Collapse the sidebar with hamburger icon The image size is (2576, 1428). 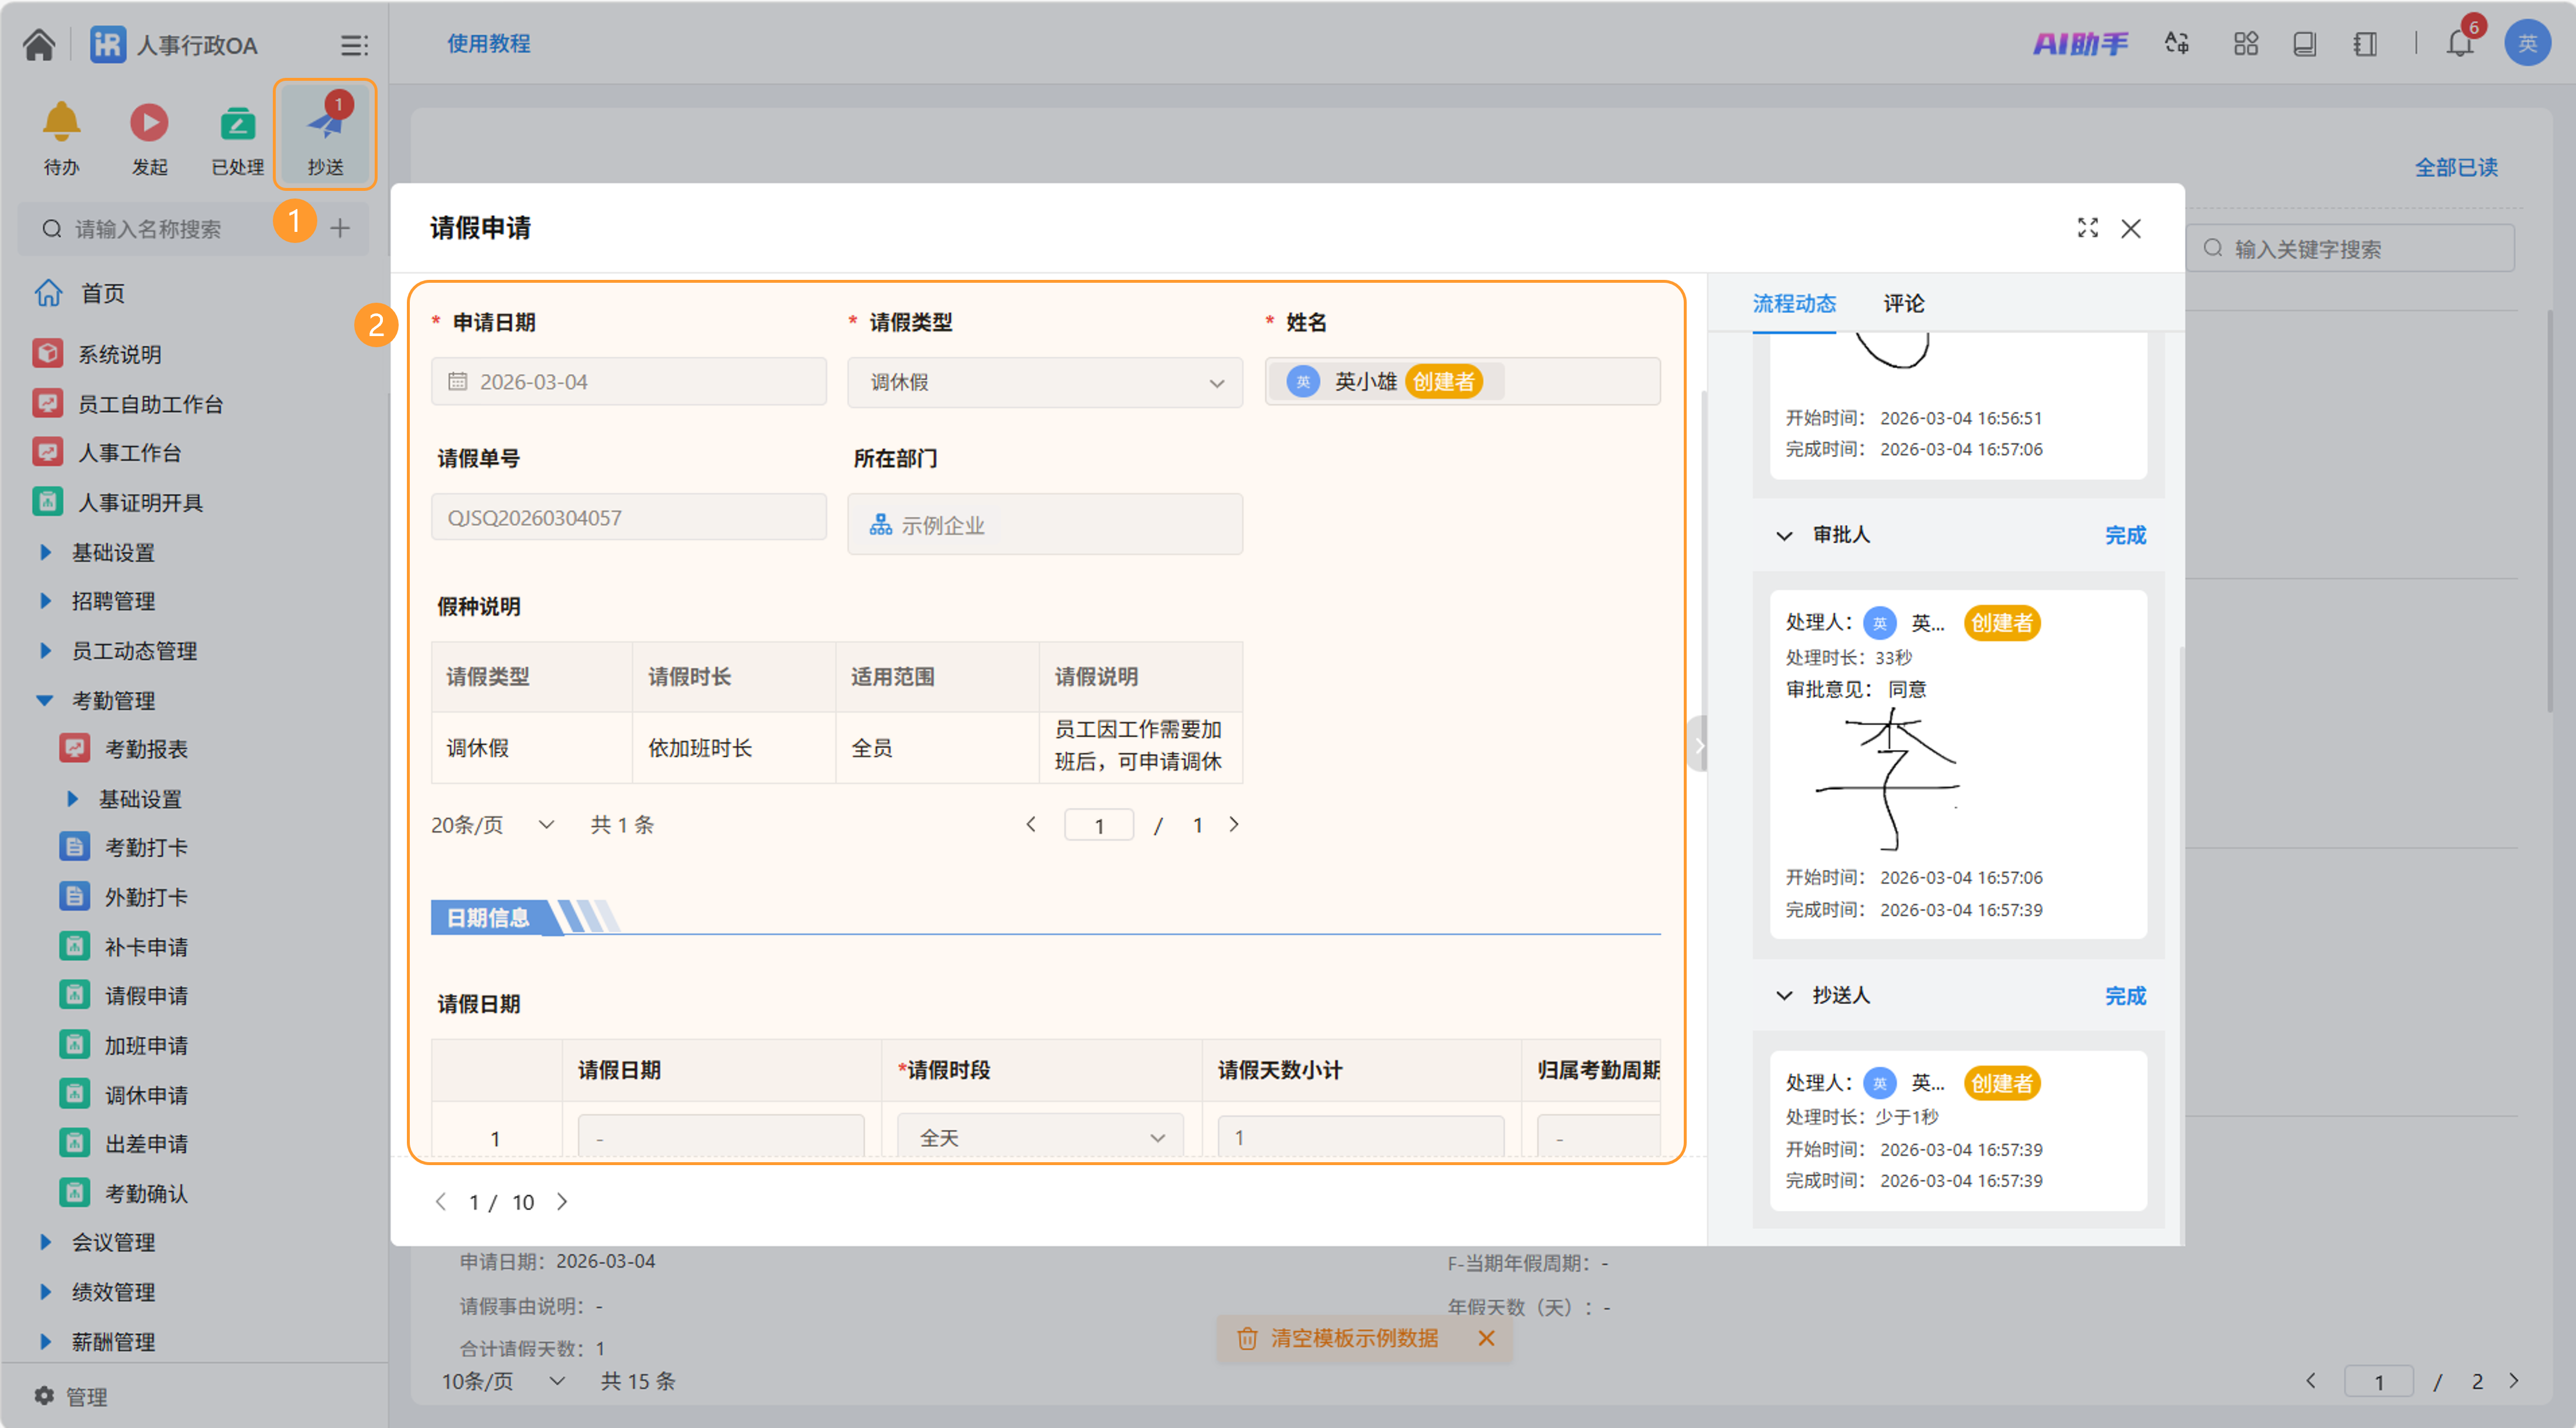[x=353, y=45]
